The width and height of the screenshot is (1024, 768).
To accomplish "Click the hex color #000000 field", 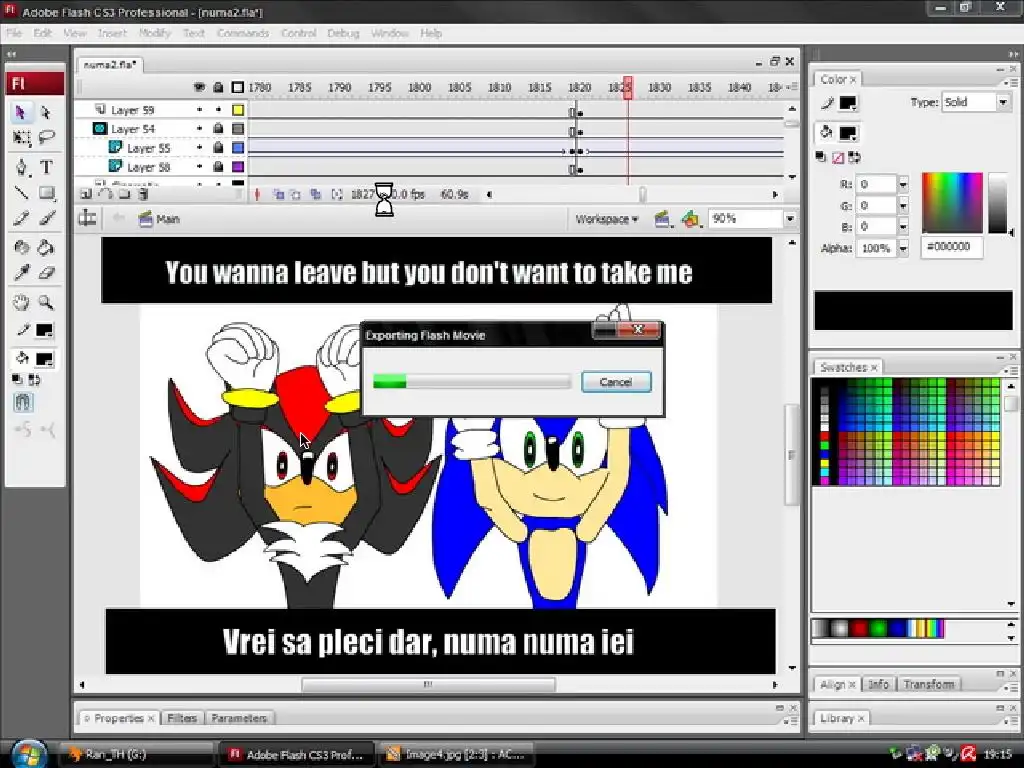I will point(952,247).
